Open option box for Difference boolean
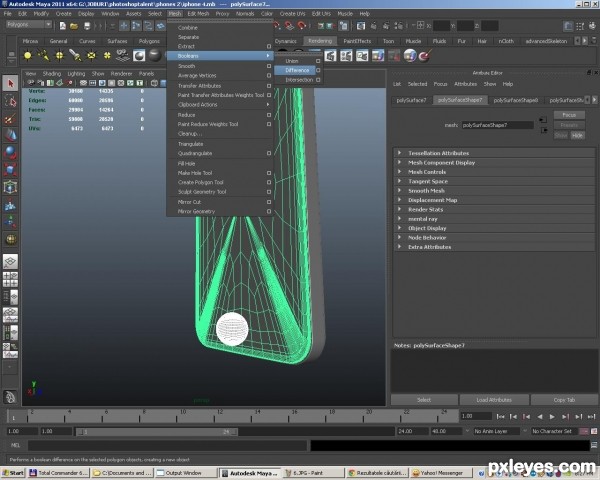This screenshot has width=600, height=480. point(318,70)
